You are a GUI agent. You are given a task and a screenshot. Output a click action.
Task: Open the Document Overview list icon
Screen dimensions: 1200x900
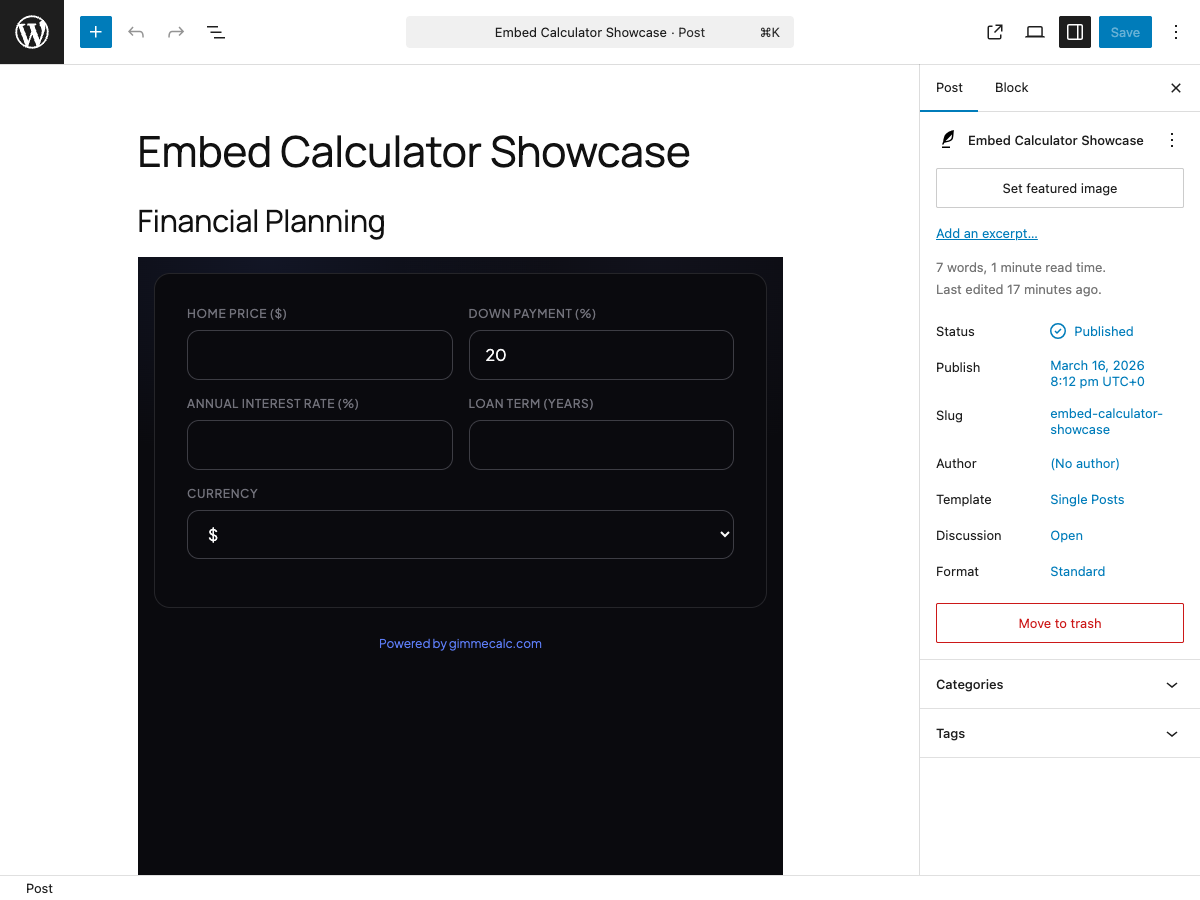216,31
